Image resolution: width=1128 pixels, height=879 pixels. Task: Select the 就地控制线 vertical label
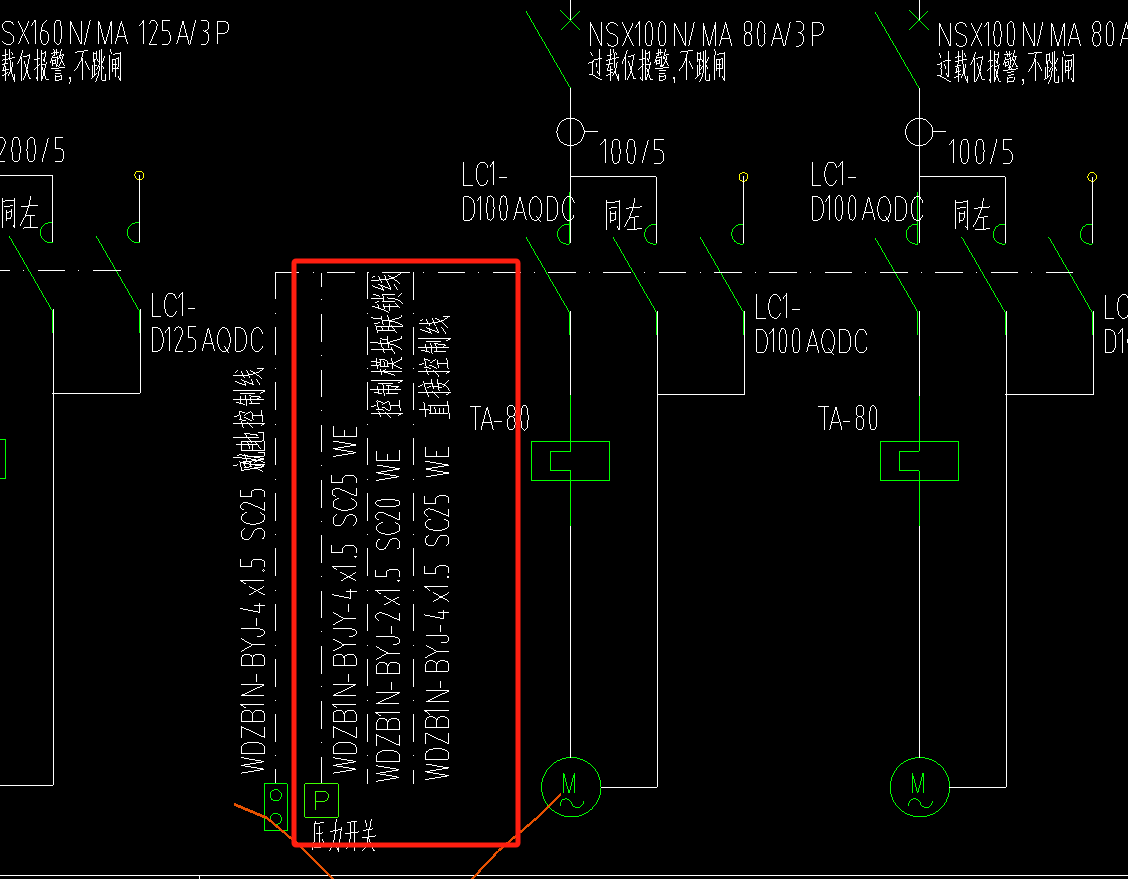click(x=250, y=419)
